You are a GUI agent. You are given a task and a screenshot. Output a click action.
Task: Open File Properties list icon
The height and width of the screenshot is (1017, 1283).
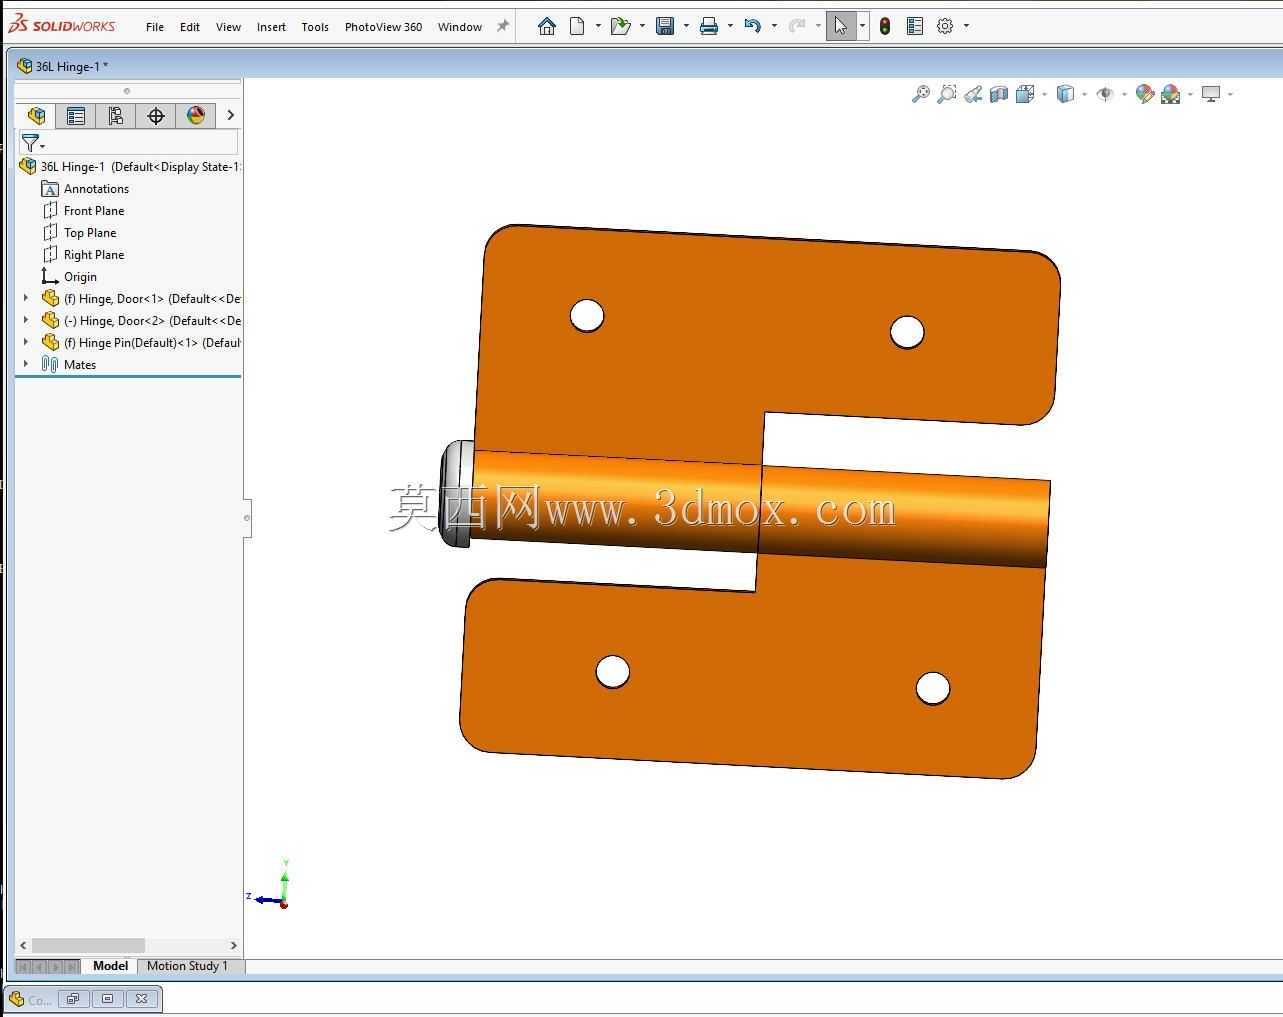coord(914,26)
